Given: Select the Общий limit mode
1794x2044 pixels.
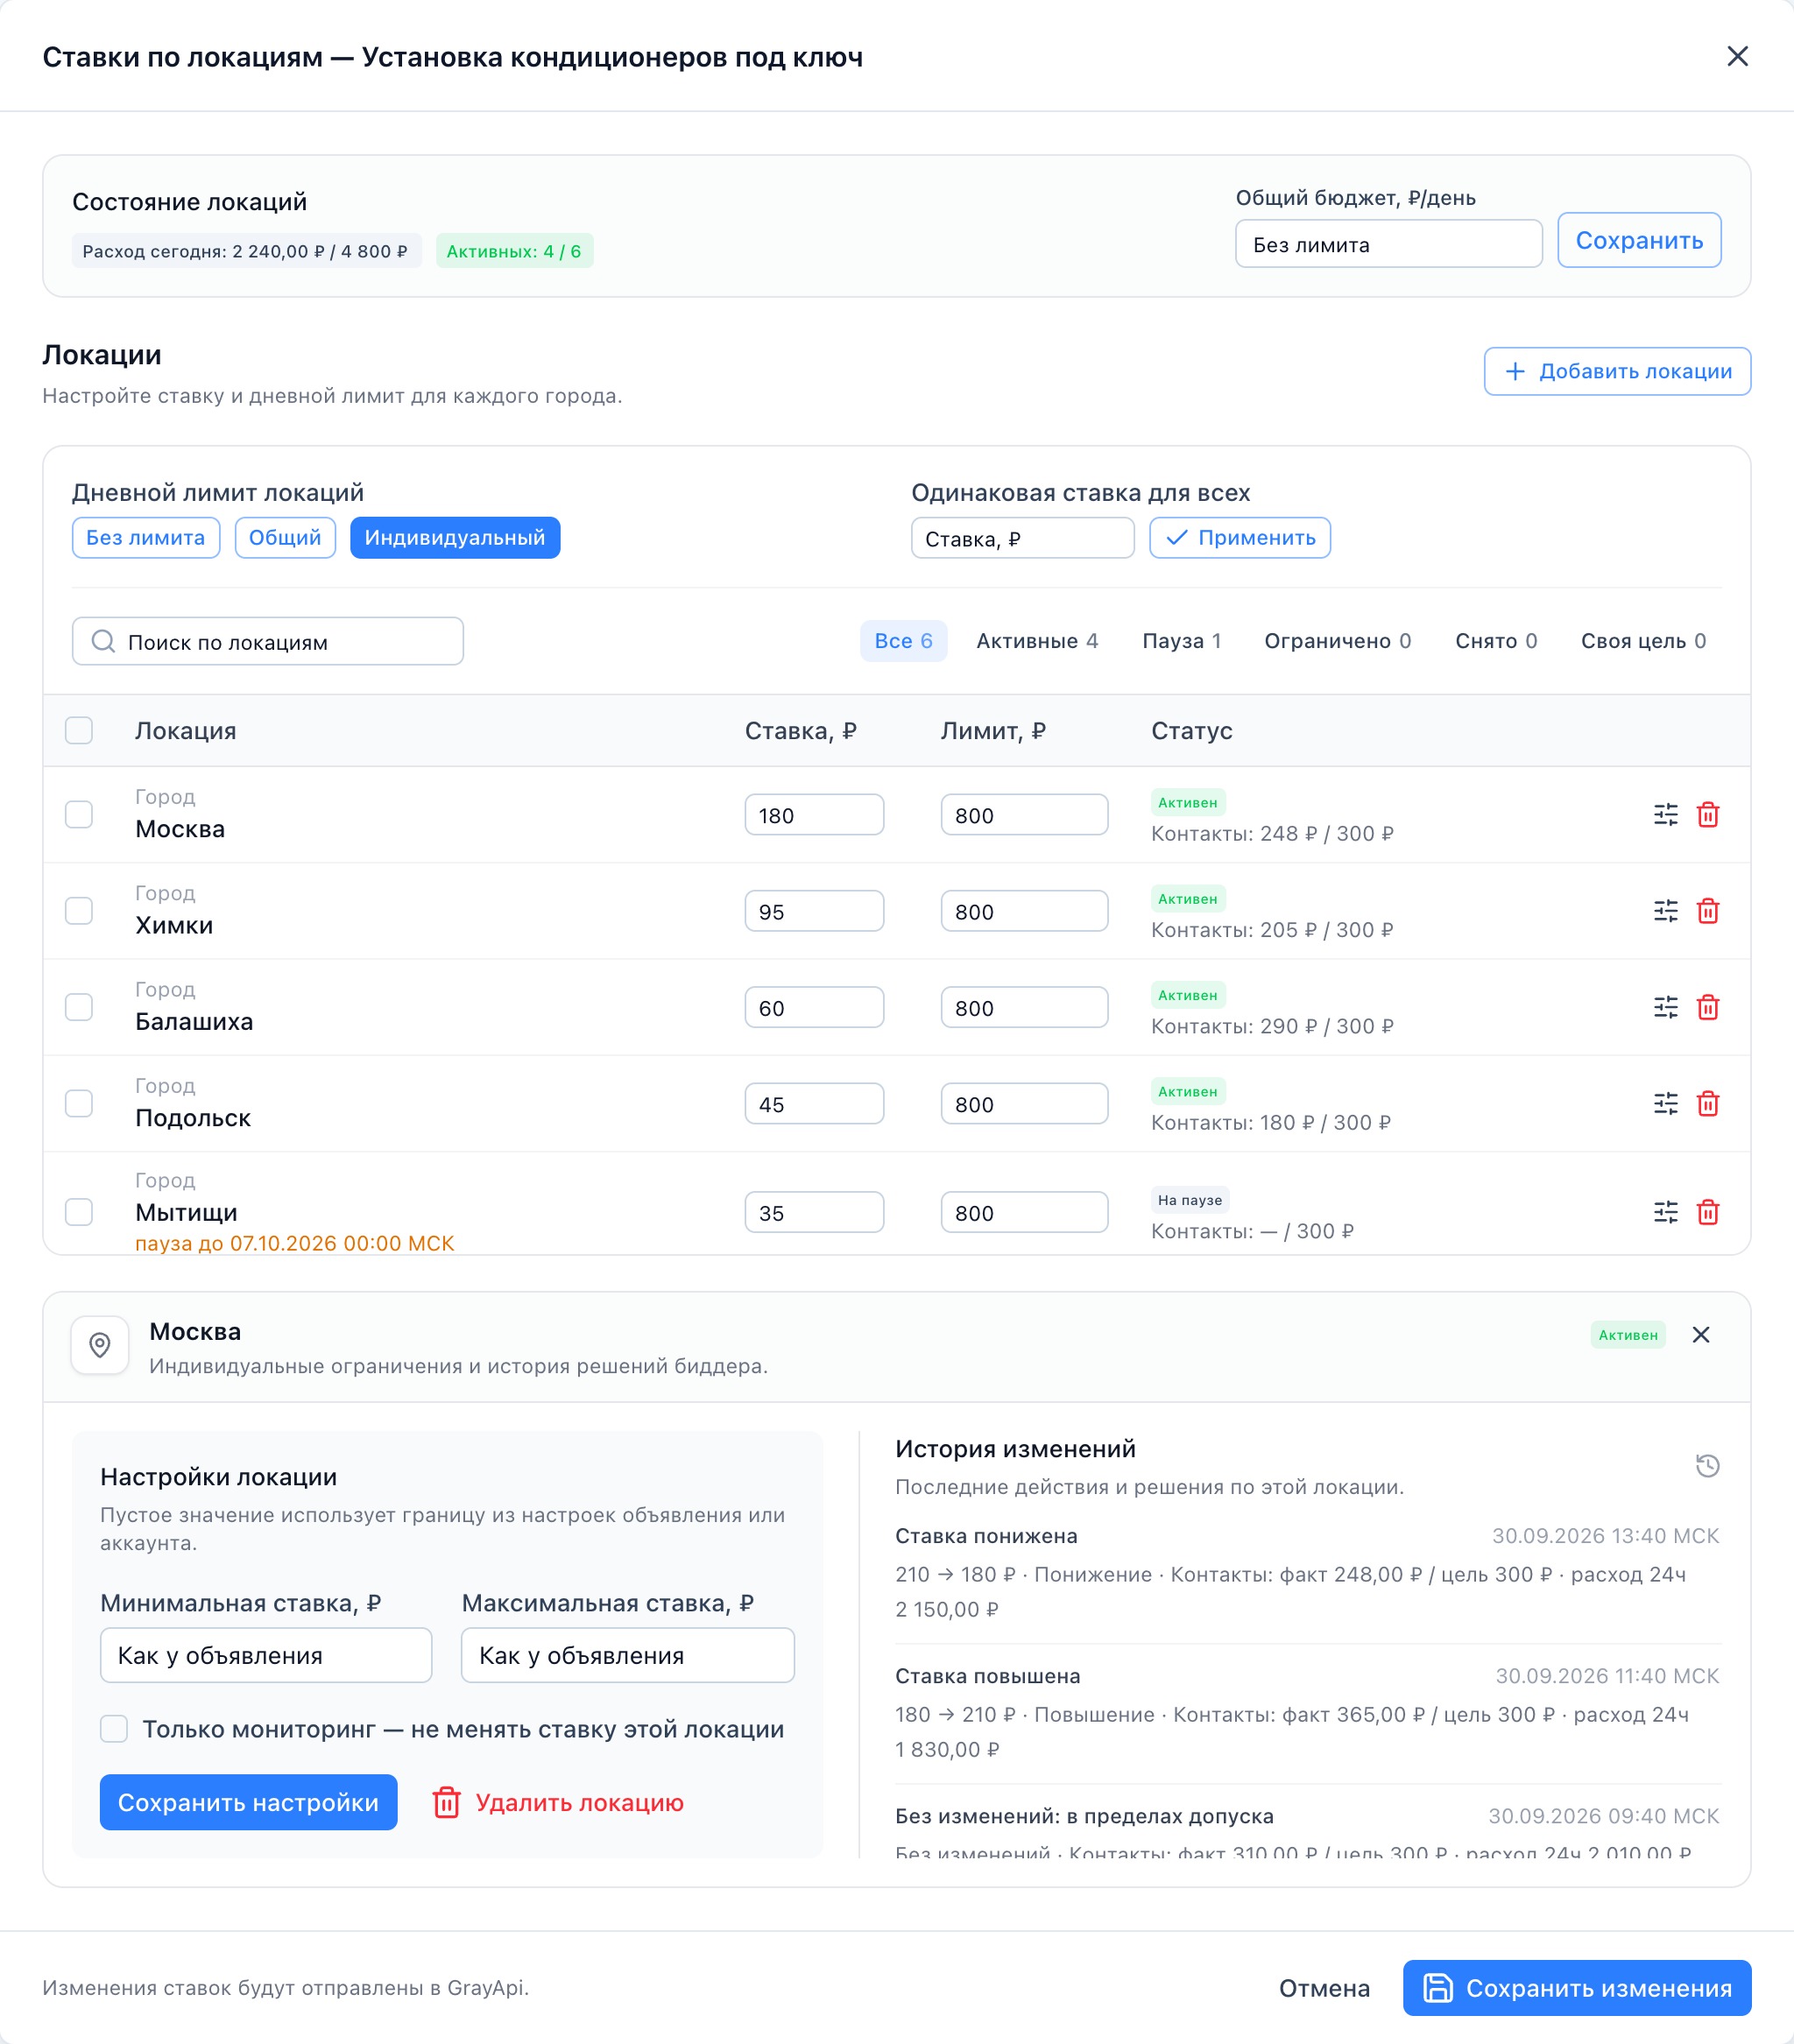Looking at the screenshot, I should point(285,538).
